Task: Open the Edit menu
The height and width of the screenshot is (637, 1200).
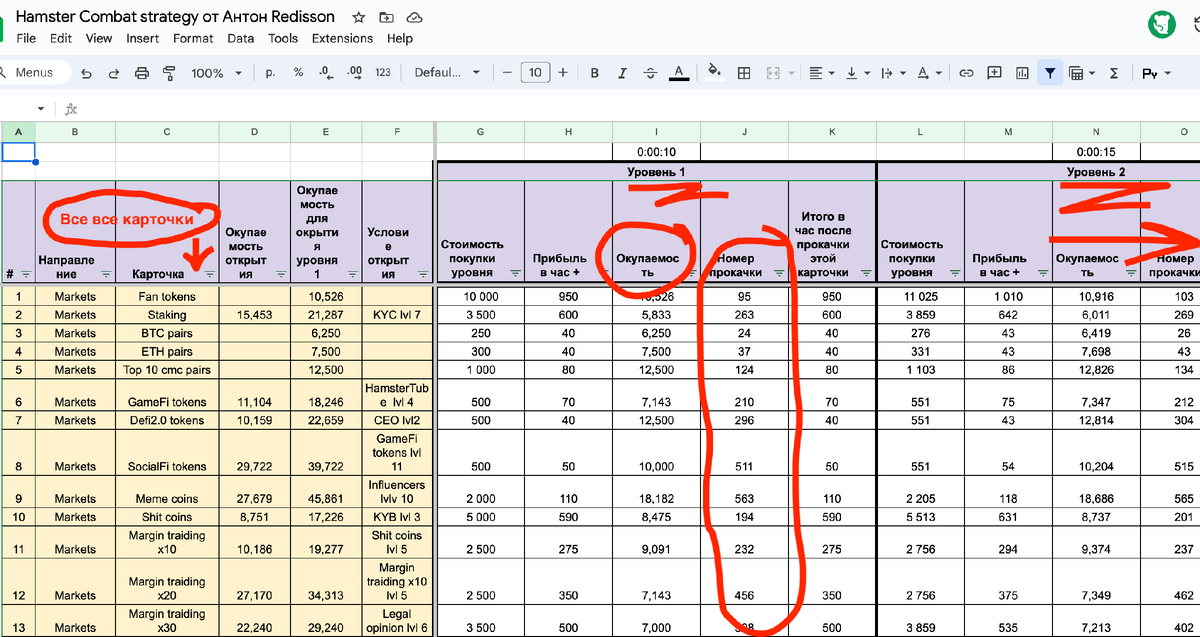Action: (x=61, y=38)
